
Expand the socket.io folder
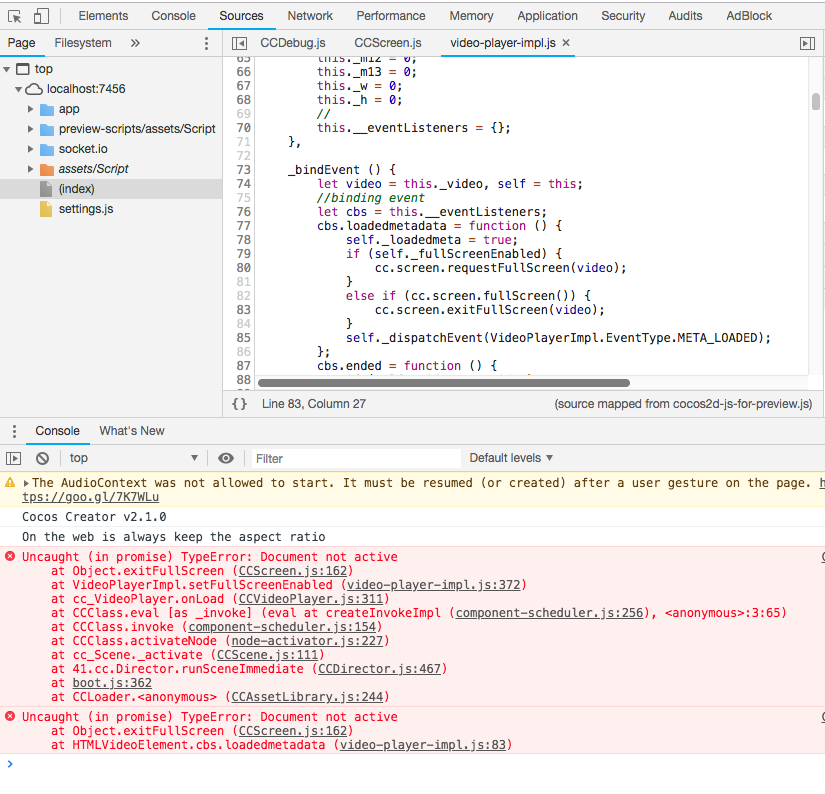[31, 149]
